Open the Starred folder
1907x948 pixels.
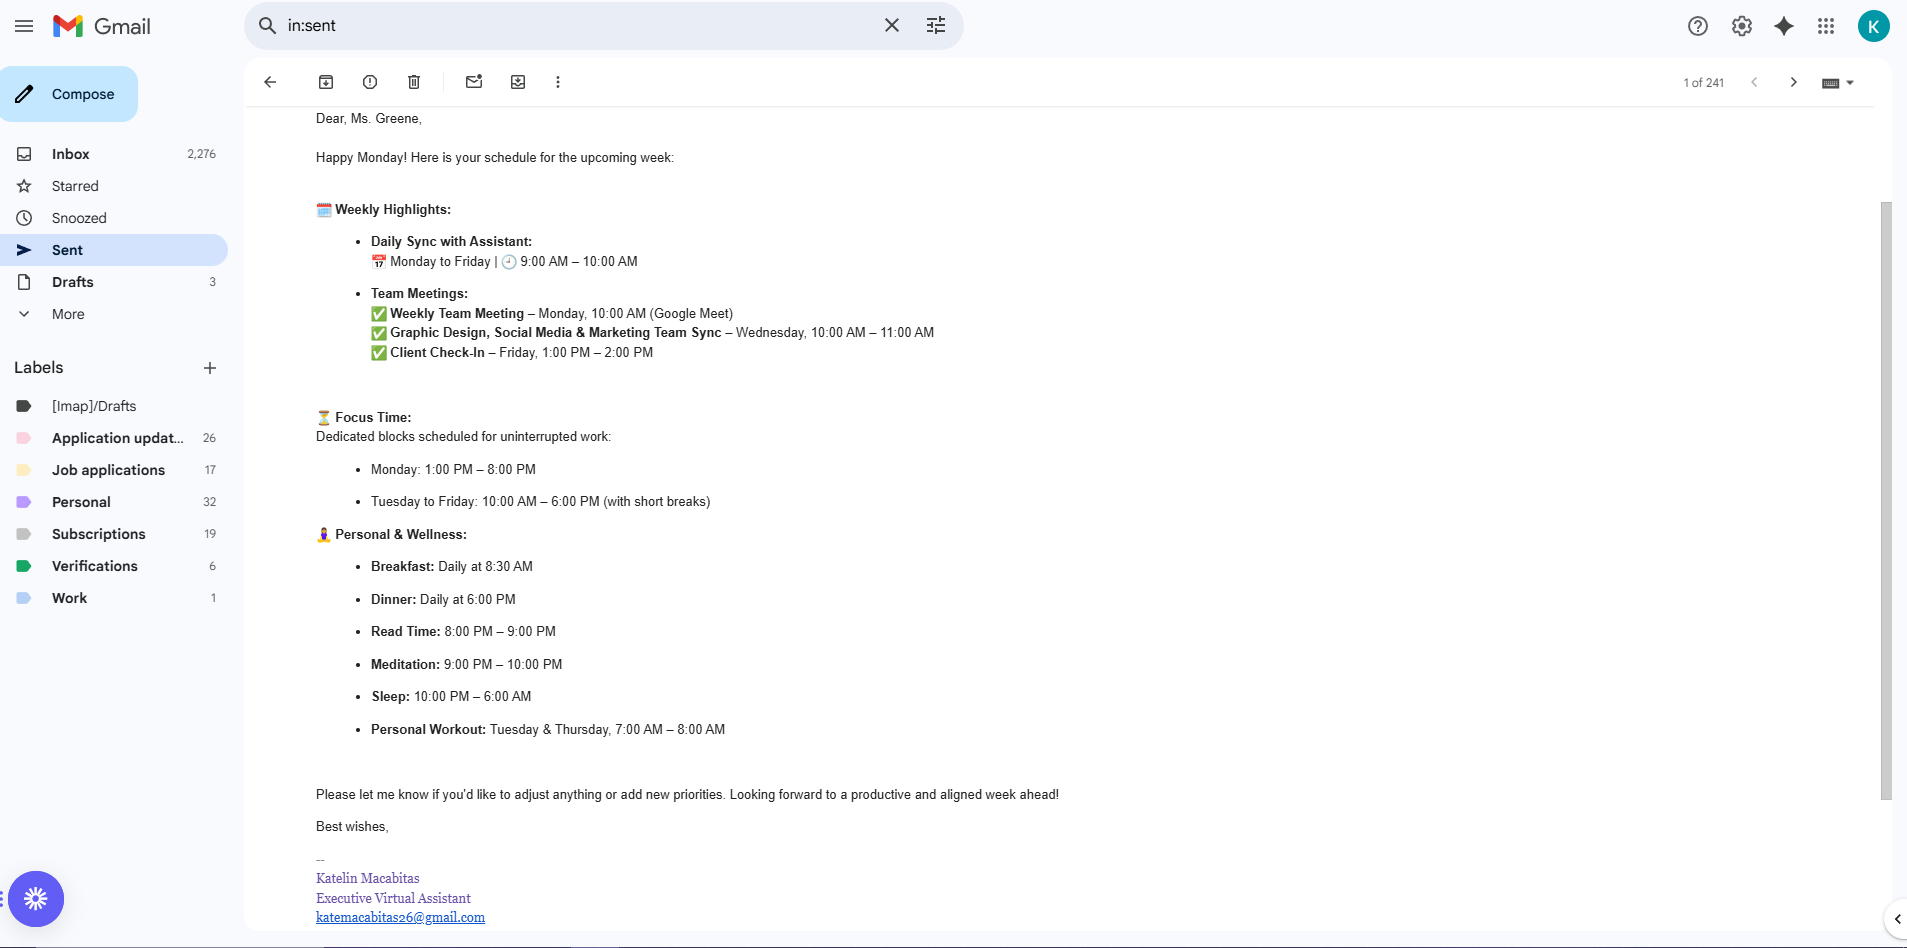(x=114, y=186)
